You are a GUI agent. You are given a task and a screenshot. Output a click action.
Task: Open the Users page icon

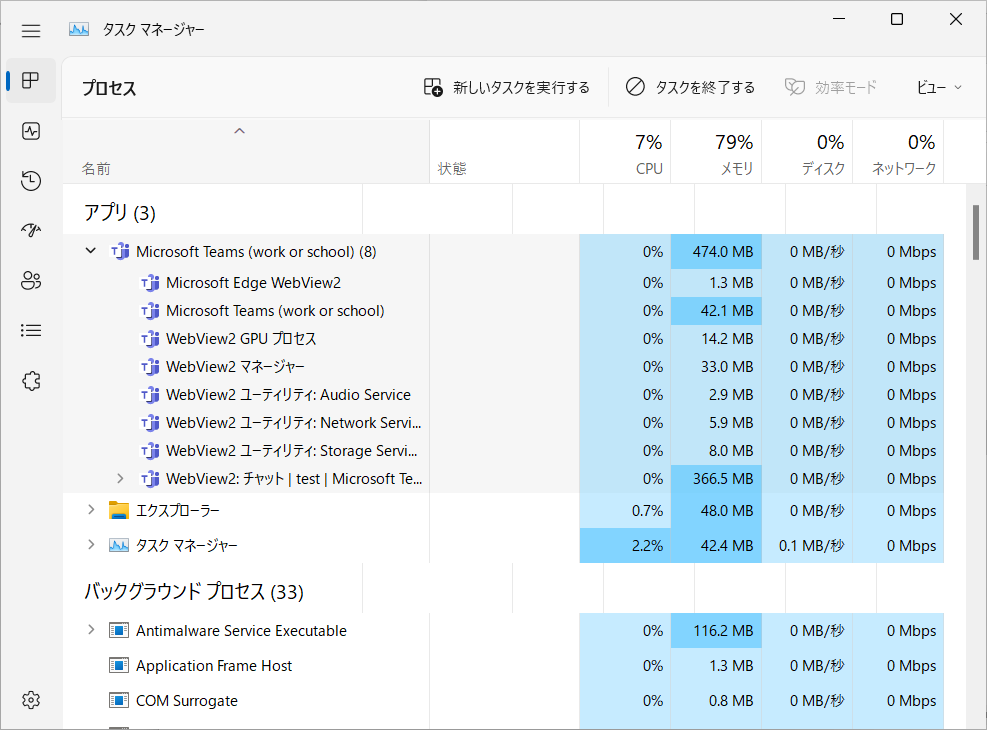[x=31, y=280]
